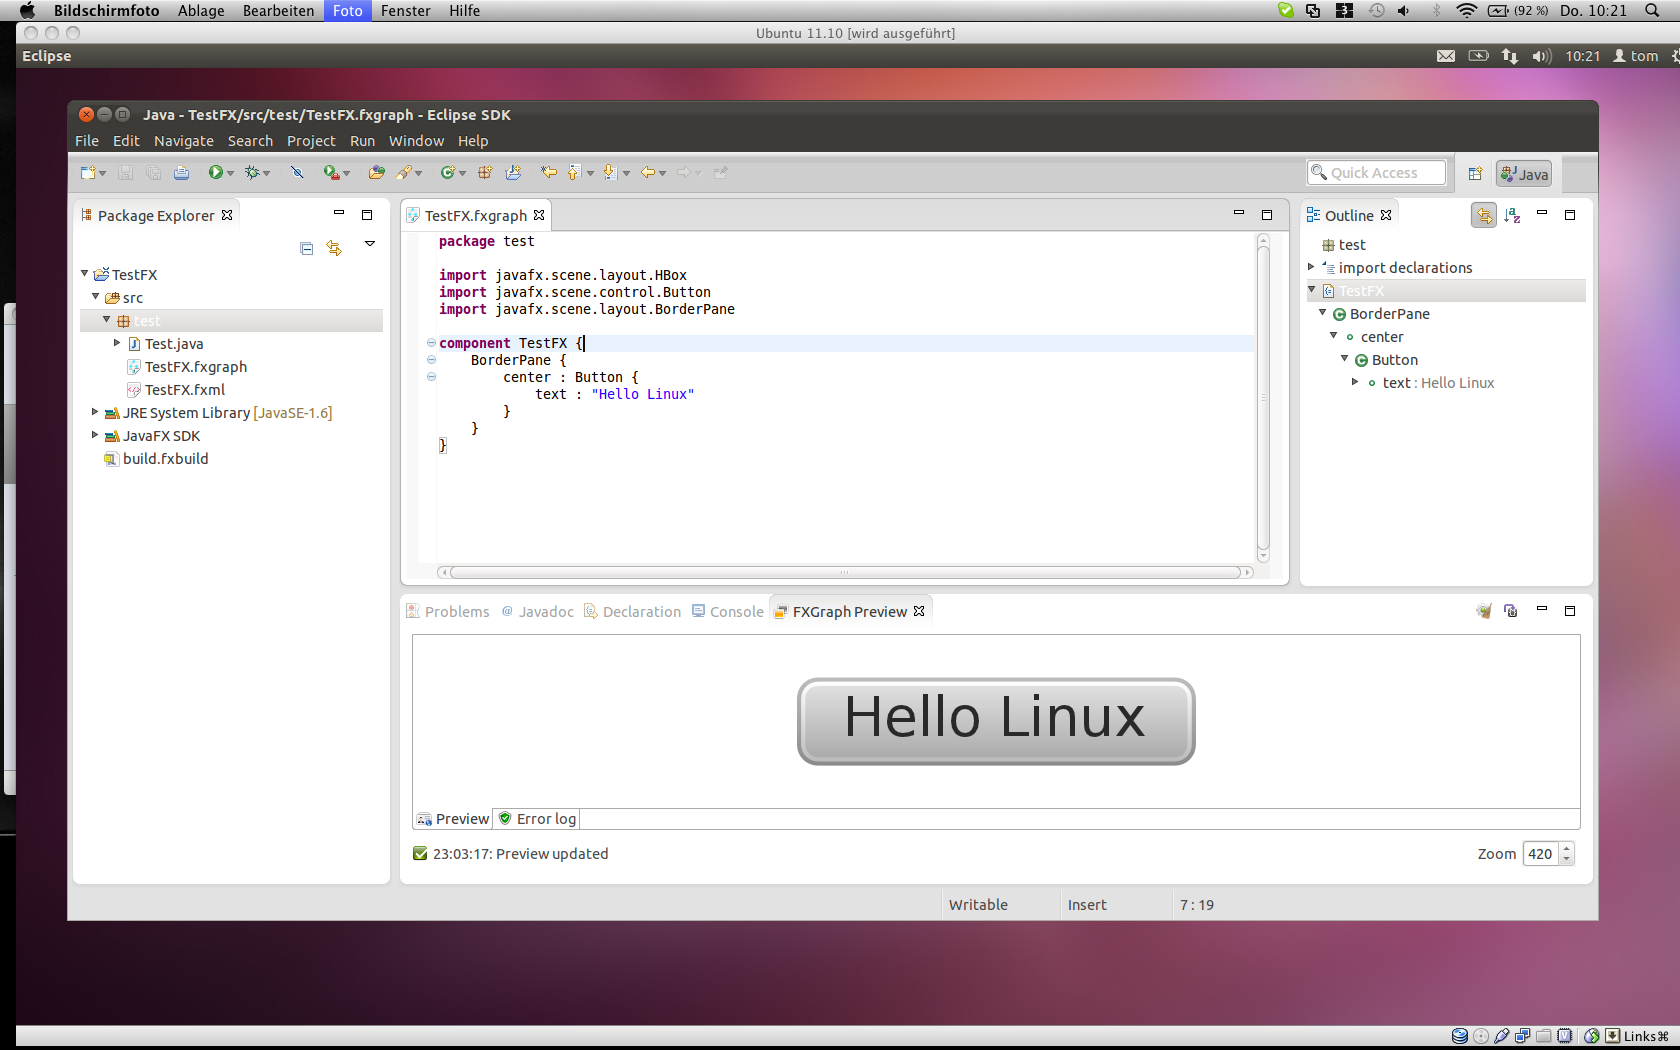The image size is (1680, 1050).
Task: Open the Package Explorer view menu dropdown
Action: (x=369, y=244)
